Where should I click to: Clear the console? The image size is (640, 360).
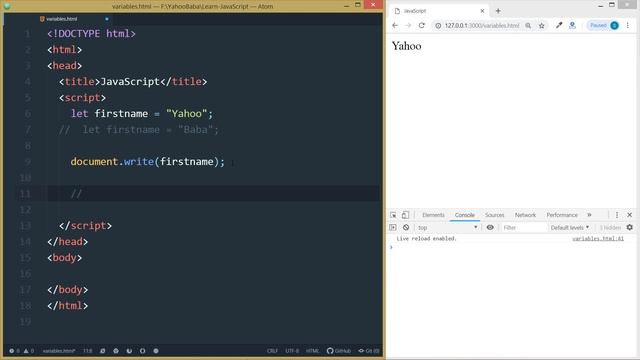pyautogui.click(x=406, y=227)
